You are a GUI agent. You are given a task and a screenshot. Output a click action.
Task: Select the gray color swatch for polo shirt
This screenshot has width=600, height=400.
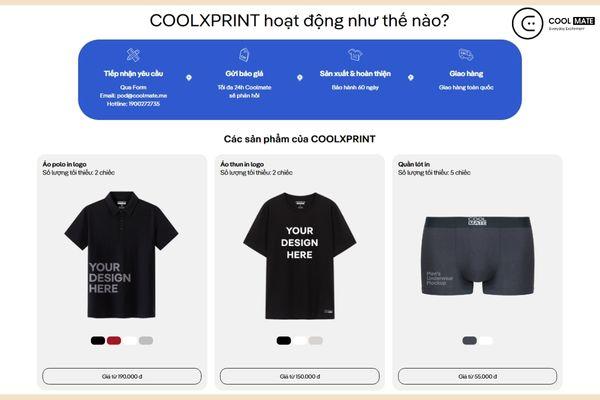146,340
